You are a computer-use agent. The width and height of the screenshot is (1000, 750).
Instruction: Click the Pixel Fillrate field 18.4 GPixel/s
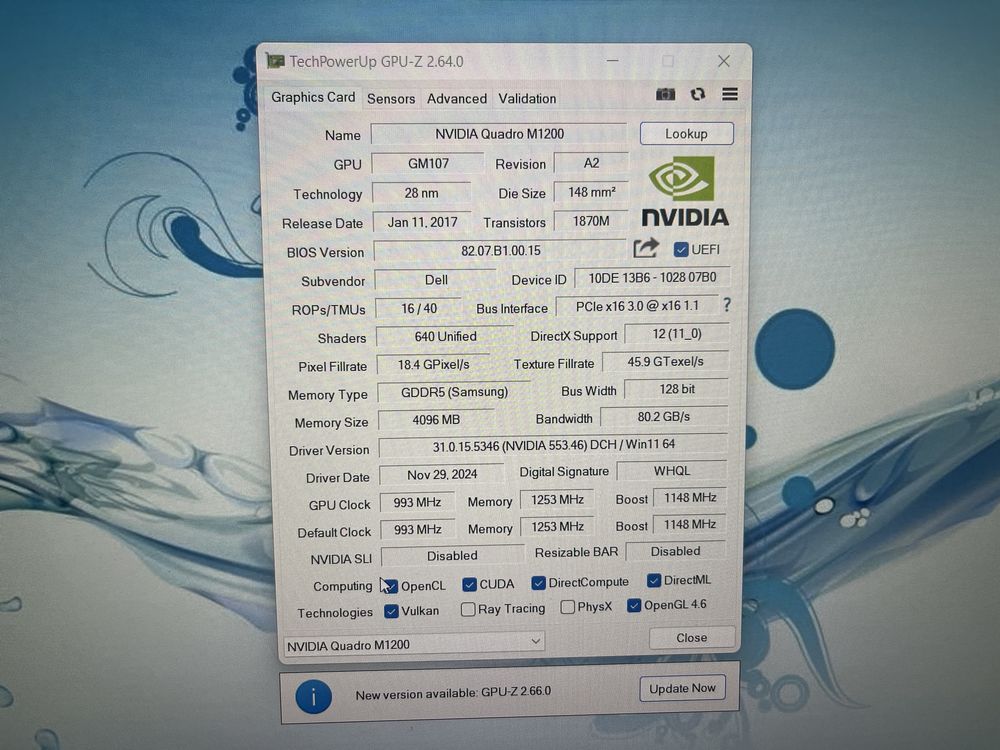(x=434, y=365)
